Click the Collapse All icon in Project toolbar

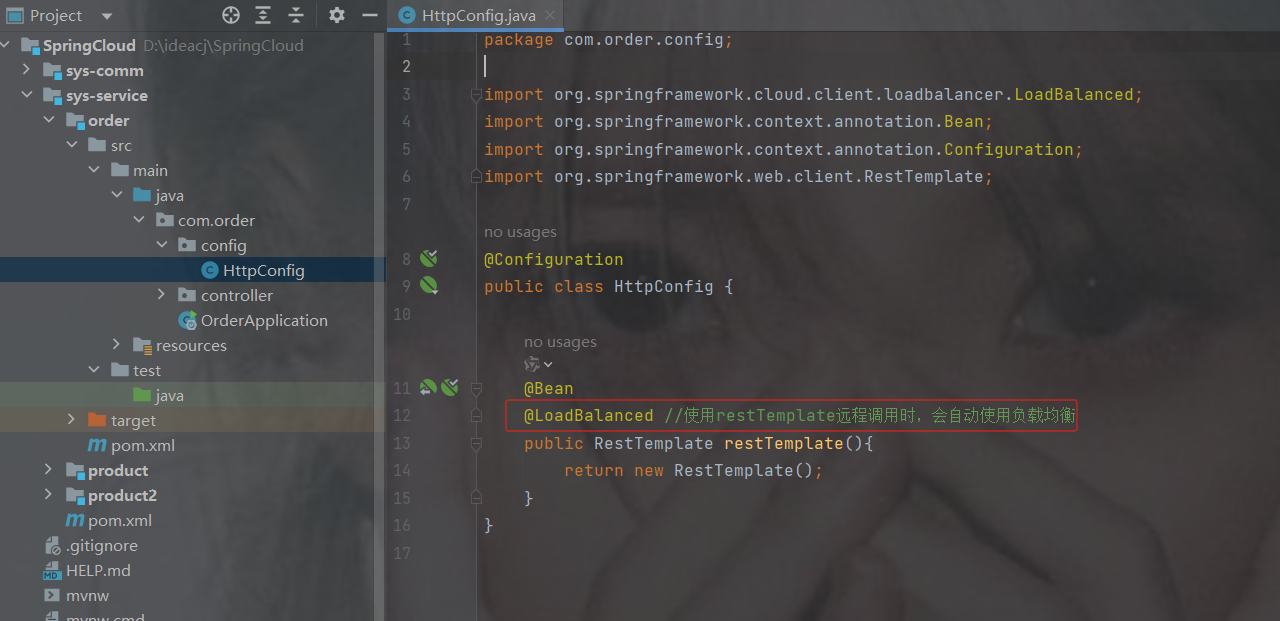pos(296,15)
